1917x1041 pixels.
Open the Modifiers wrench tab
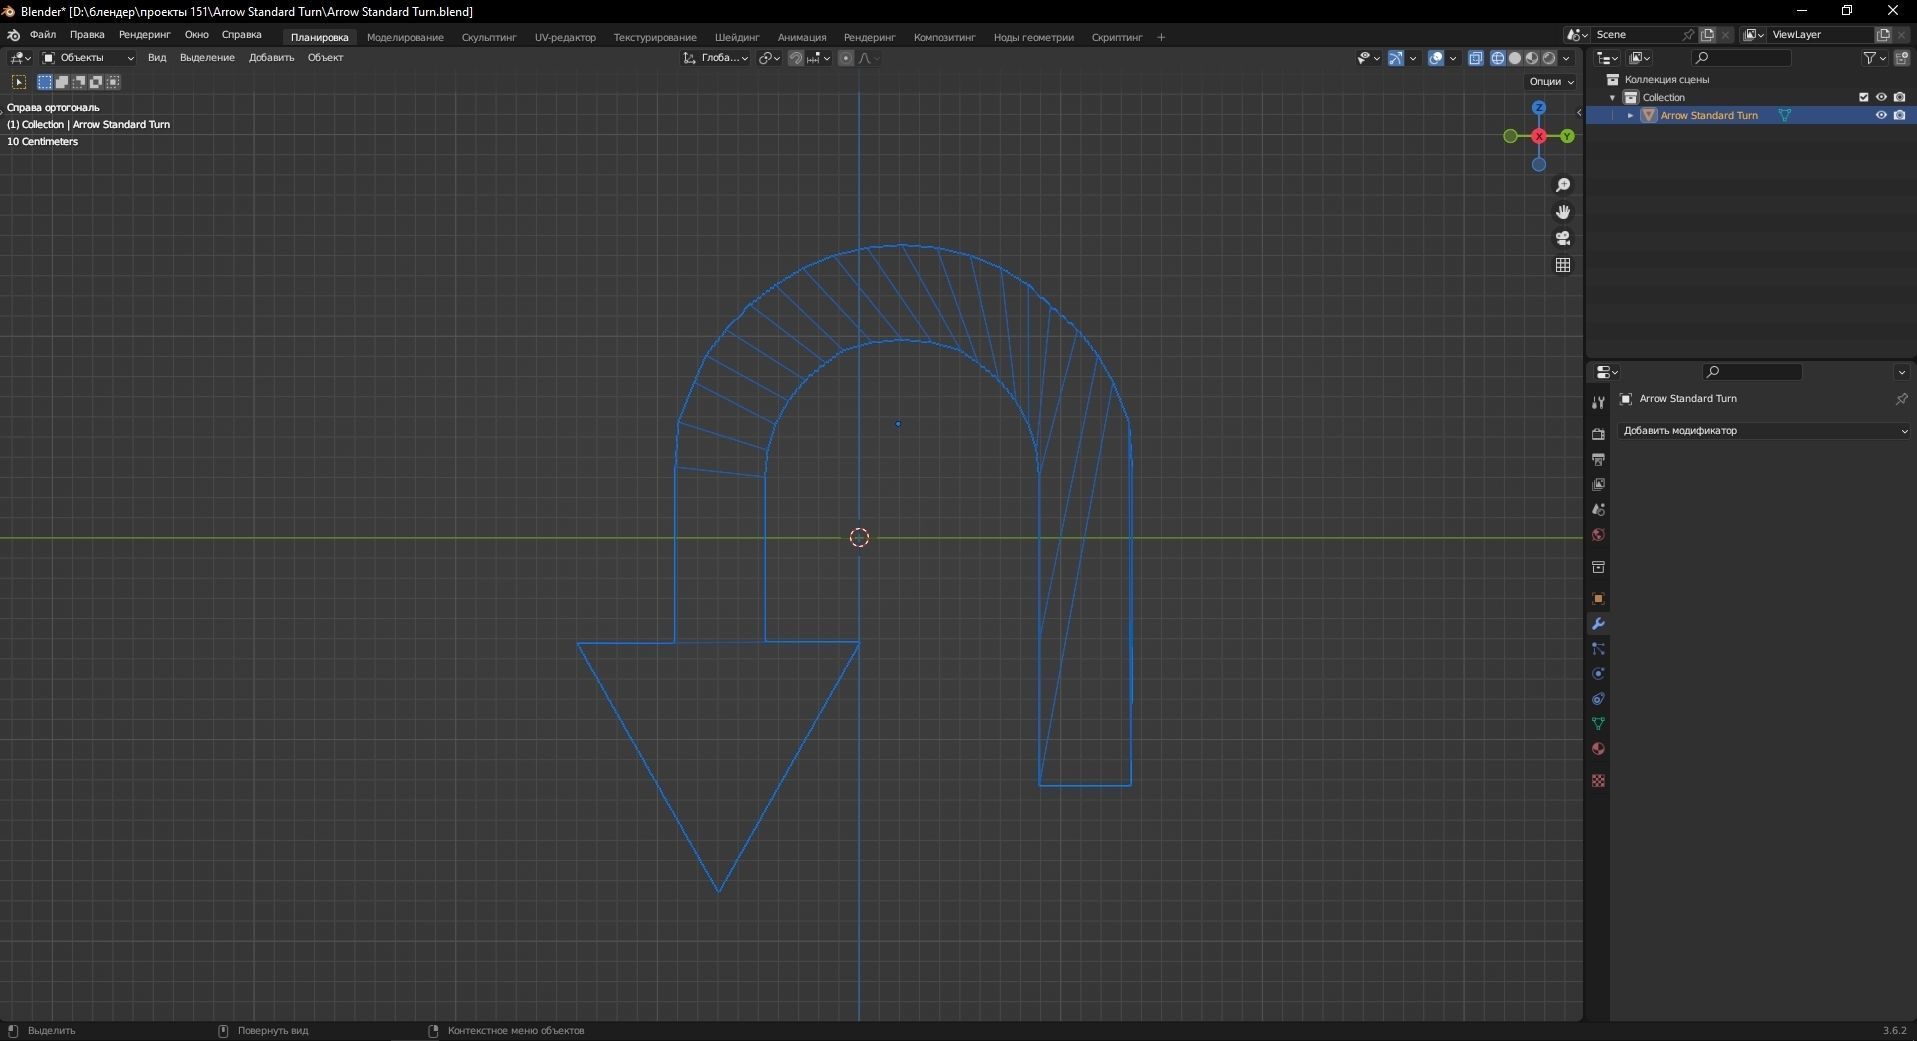click(x=1598, y=624)
